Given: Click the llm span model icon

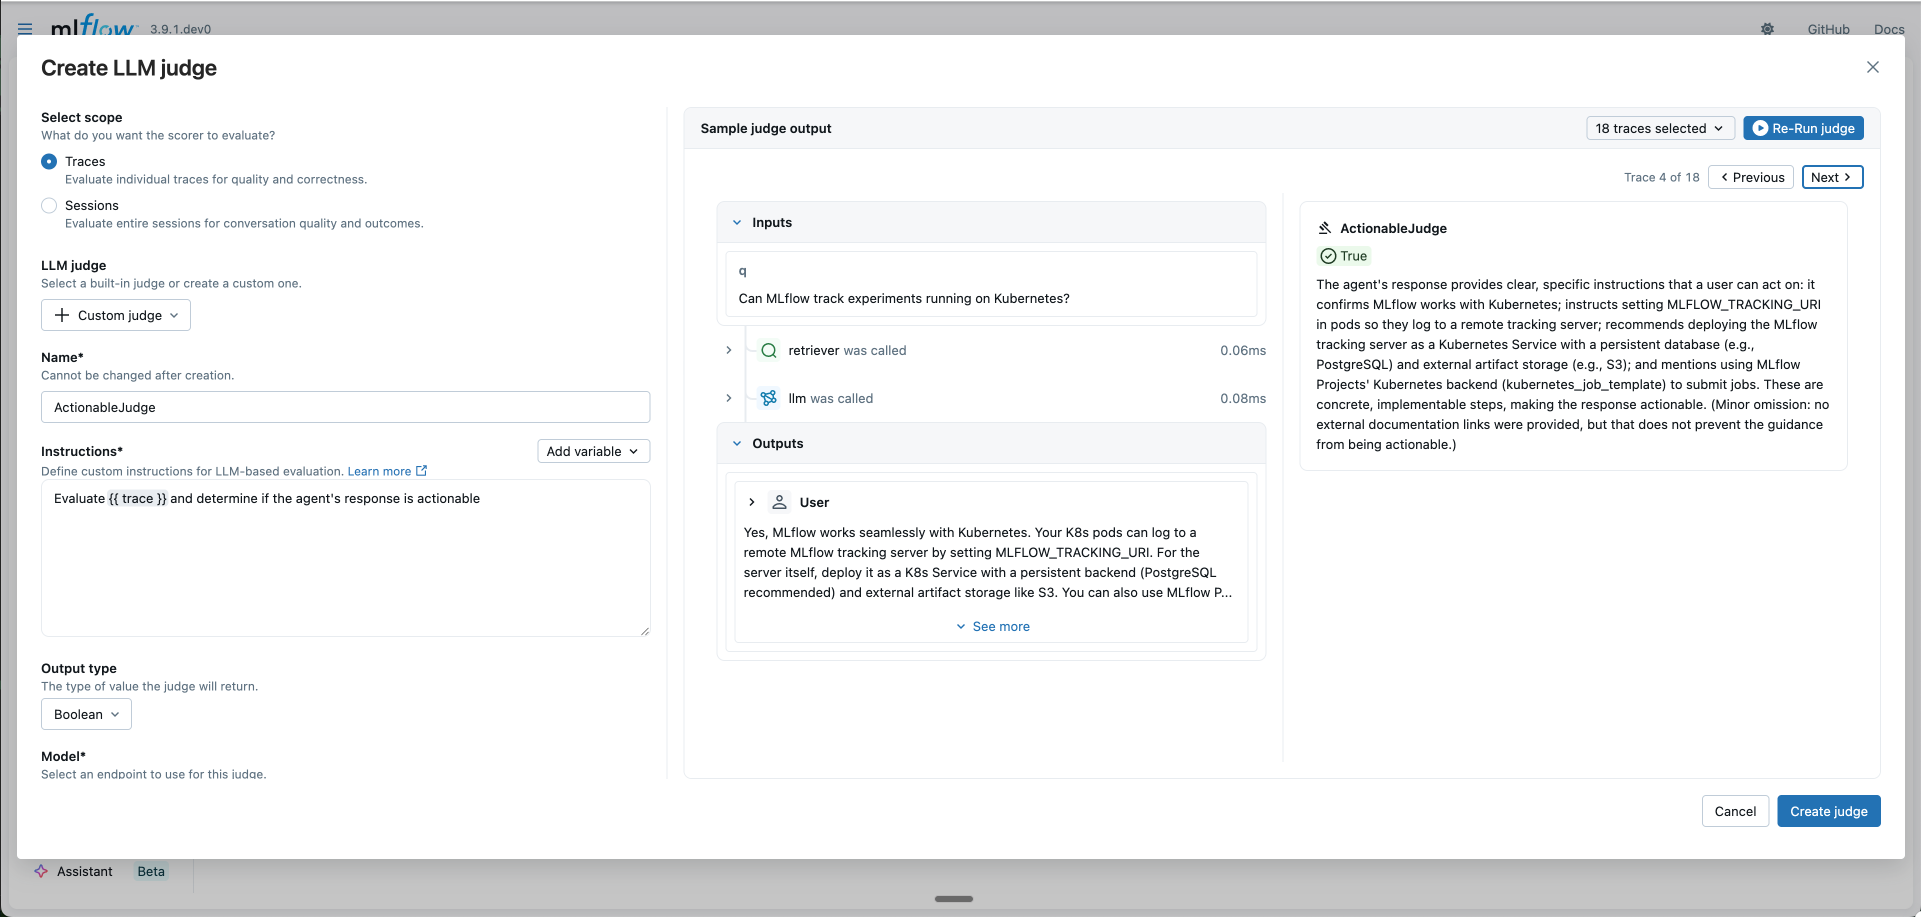Looking at the screenshot, I should click(768, 399).
